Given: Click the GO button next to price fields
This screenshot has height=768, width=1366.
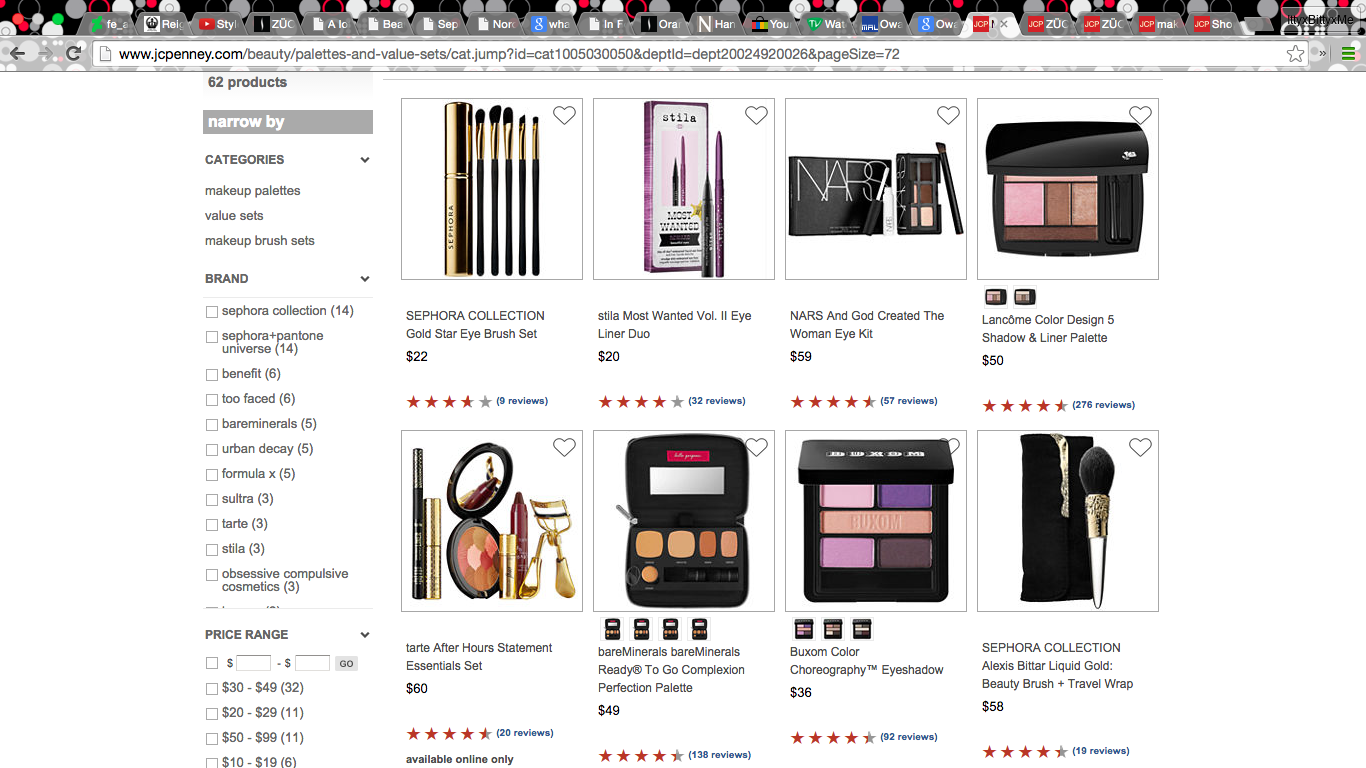Looking at the screenshot, I should point(345,662).
